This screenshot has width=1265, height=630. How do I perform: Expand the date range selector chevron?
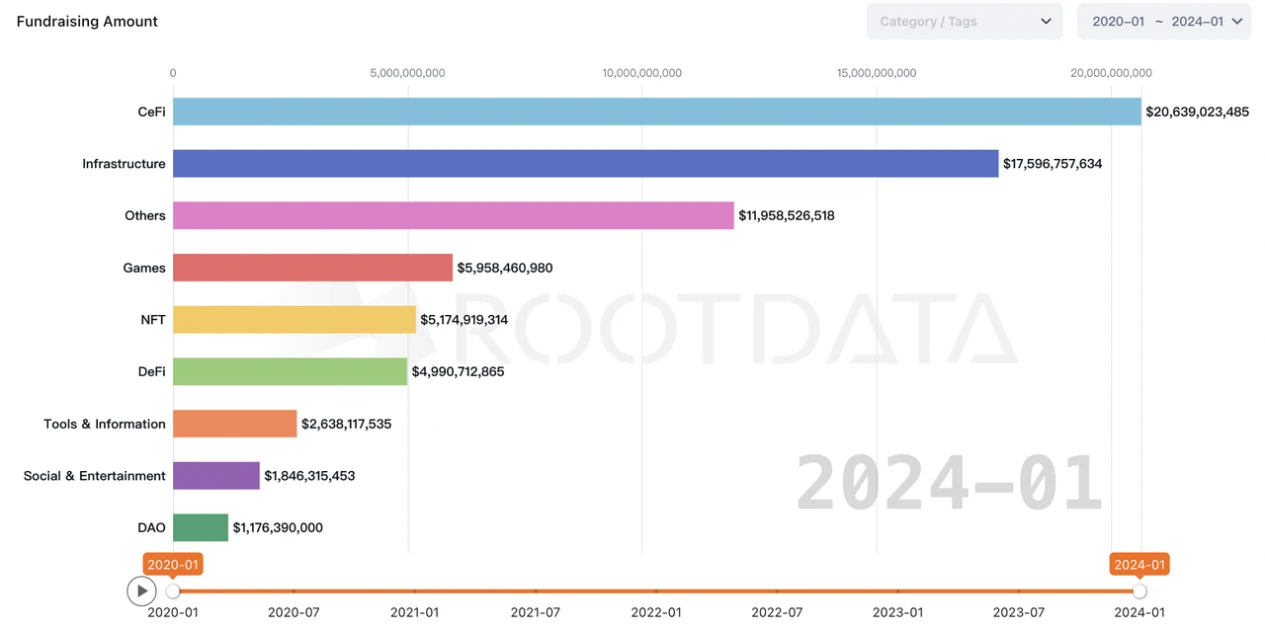pos(1237,21)
